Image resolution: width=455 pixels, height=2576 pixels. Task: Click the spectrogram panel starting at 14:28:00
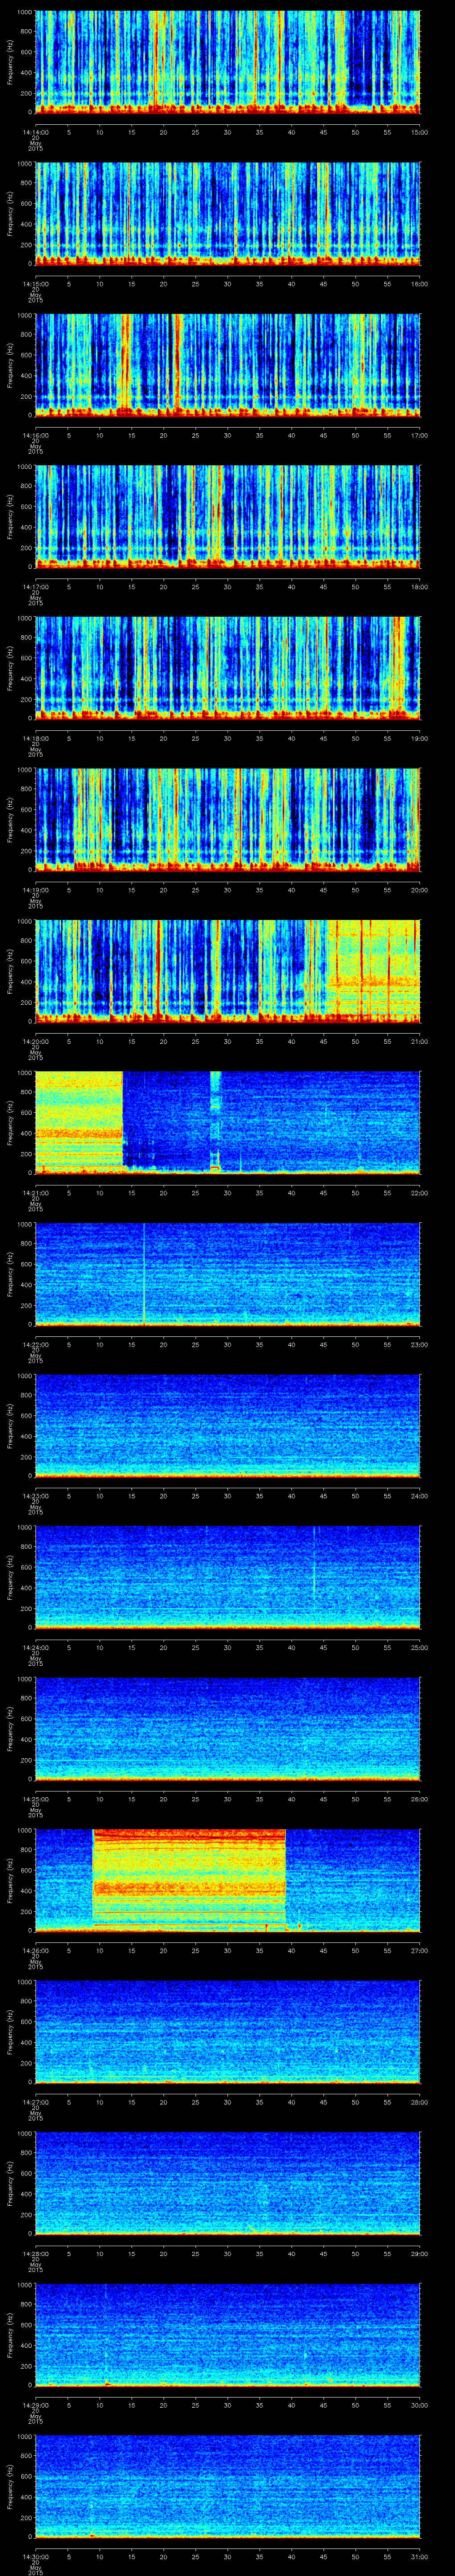(228, 2183)
